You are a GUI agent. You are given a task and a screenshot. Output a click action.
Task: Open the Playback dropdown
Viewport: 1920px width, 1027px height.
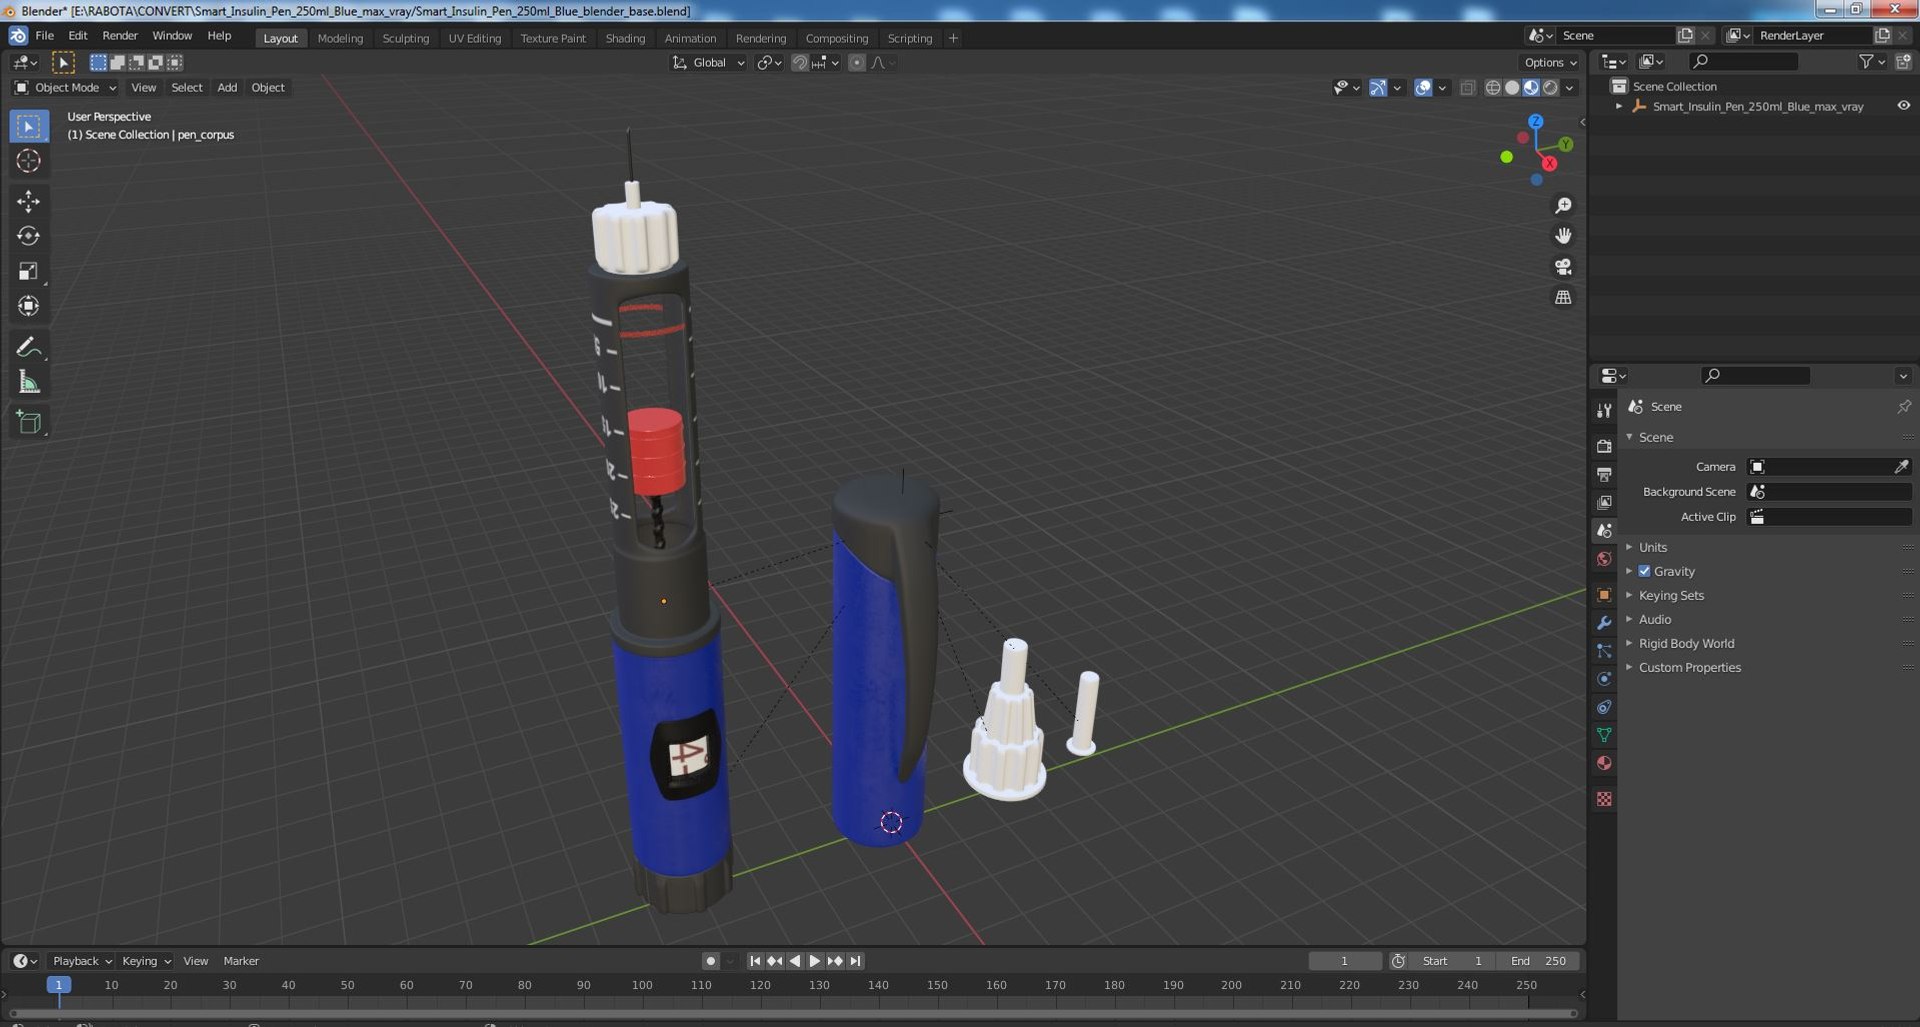point(81,961)
